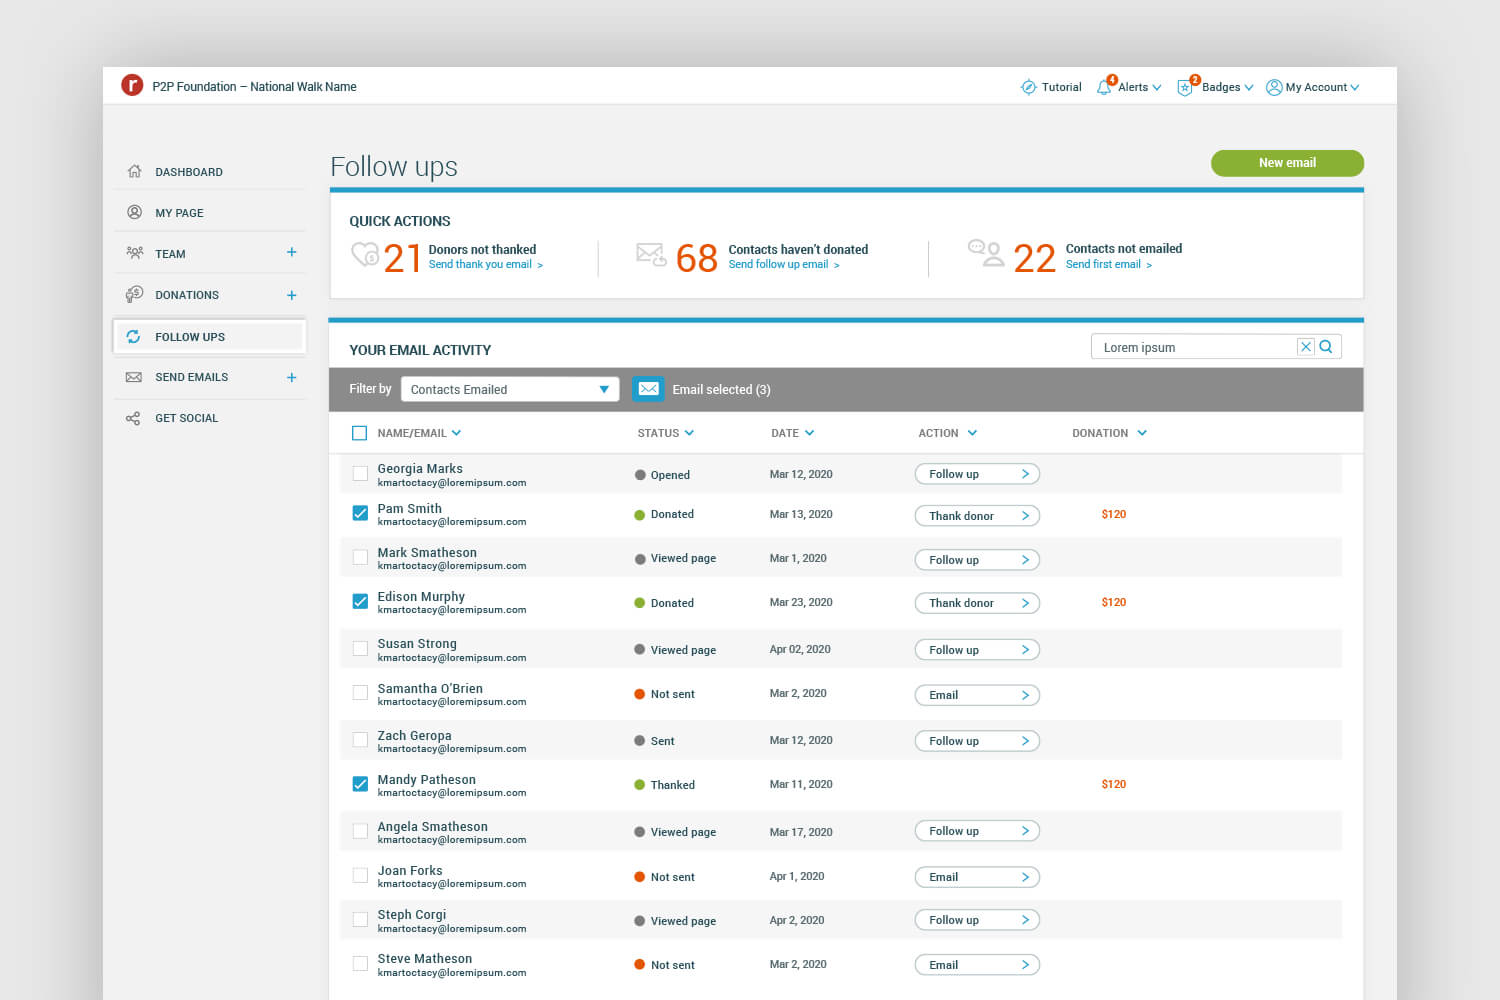Check the Samantha O'Brien row checkbox
The image size is (1500, 1000).
click(x=360, y=692)
